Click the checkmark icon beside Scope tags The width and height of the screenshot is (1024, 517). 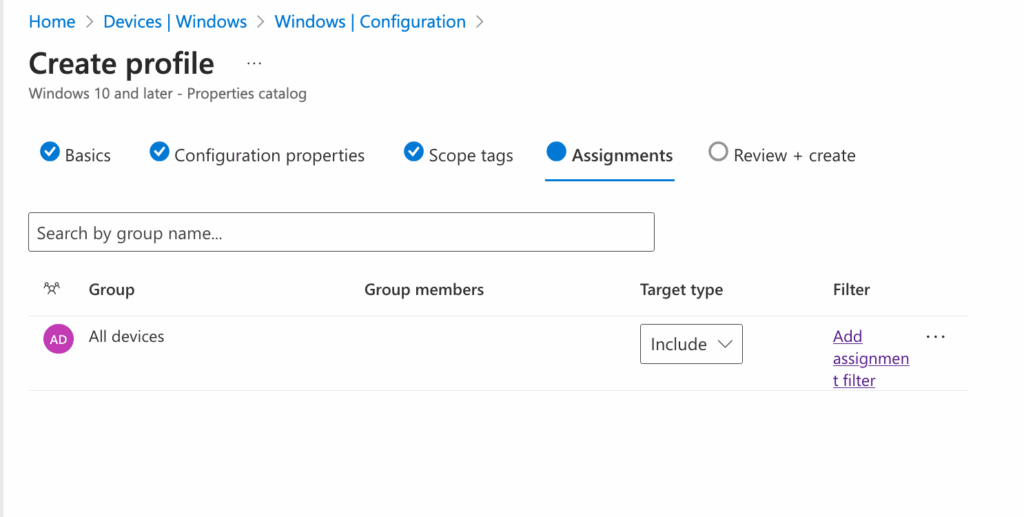[413, 153]
